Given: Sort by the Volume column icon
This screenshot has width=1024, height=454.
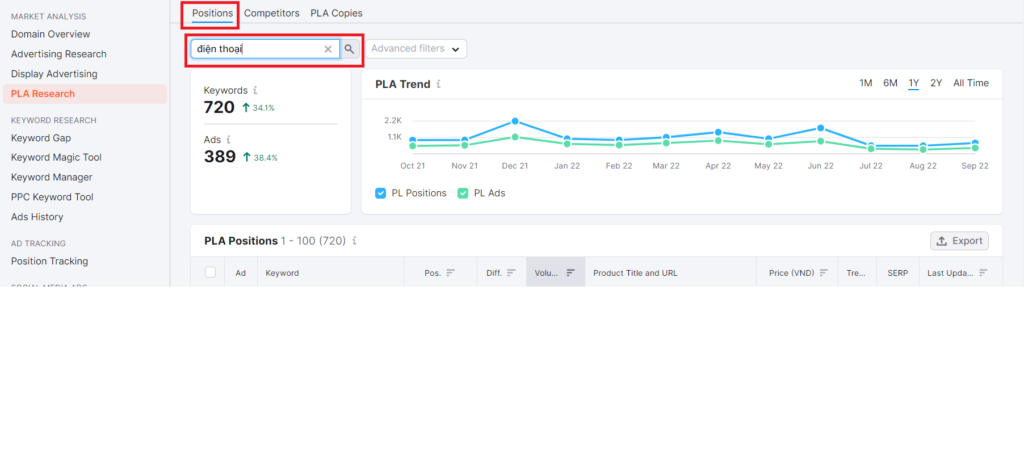Looking at the screenshot, I should tap(570, 273).
